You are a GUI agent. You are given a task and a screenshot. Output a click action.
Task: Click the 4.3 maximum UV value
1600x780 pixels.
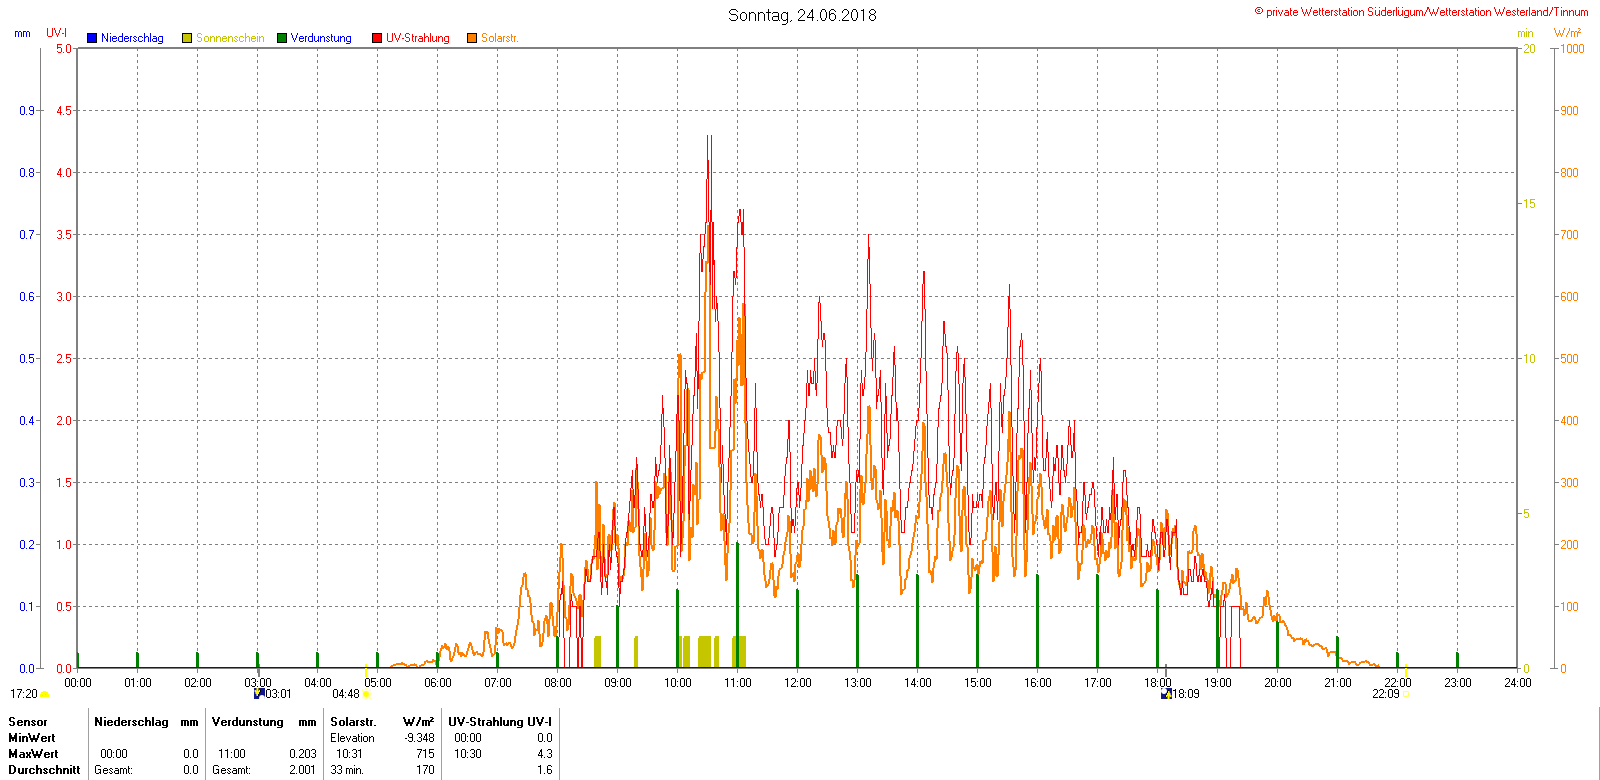click(545, 754)
